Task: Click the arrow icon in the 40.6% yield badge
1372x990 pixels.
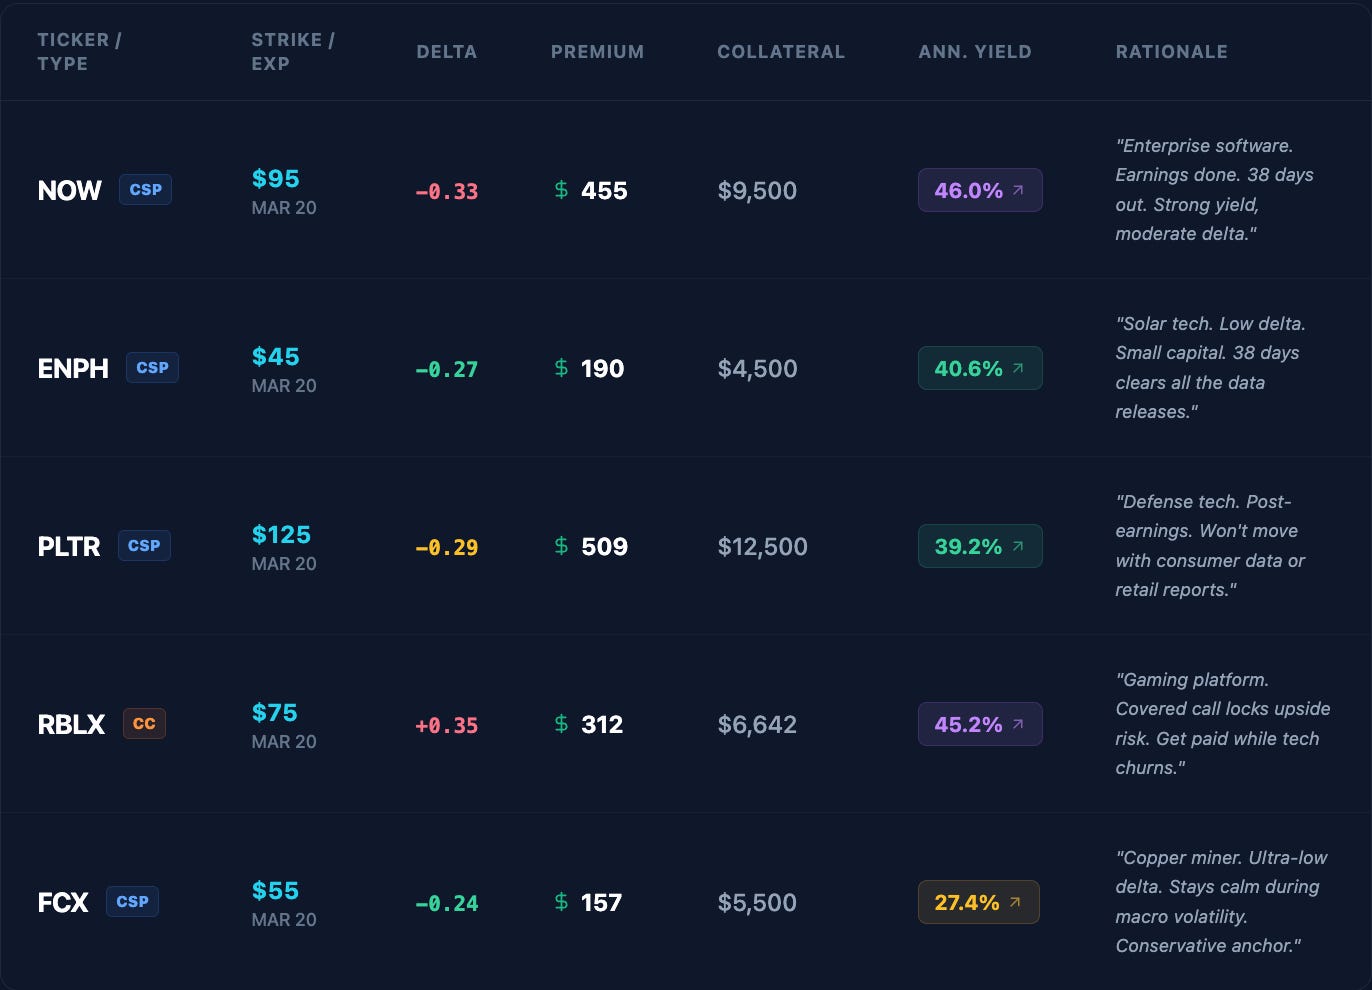Action: 1018,368
